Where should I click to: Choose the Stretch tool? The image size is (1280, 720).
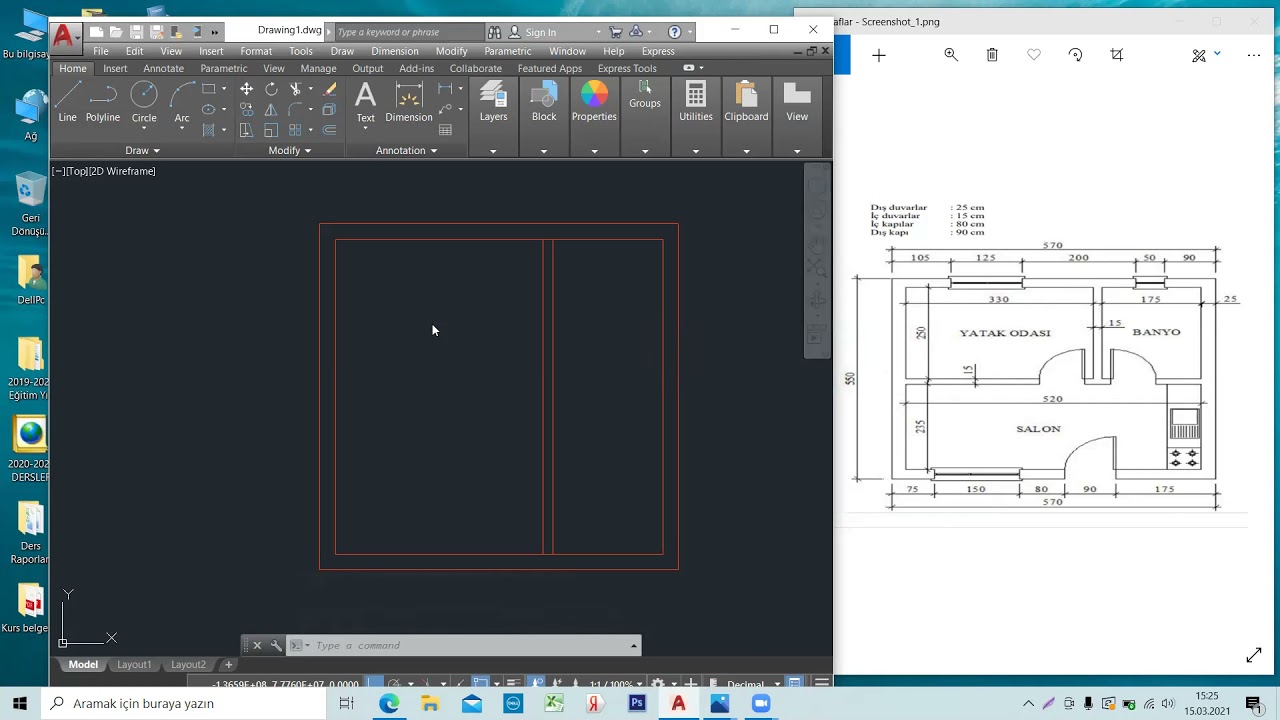tap(246, 130)
